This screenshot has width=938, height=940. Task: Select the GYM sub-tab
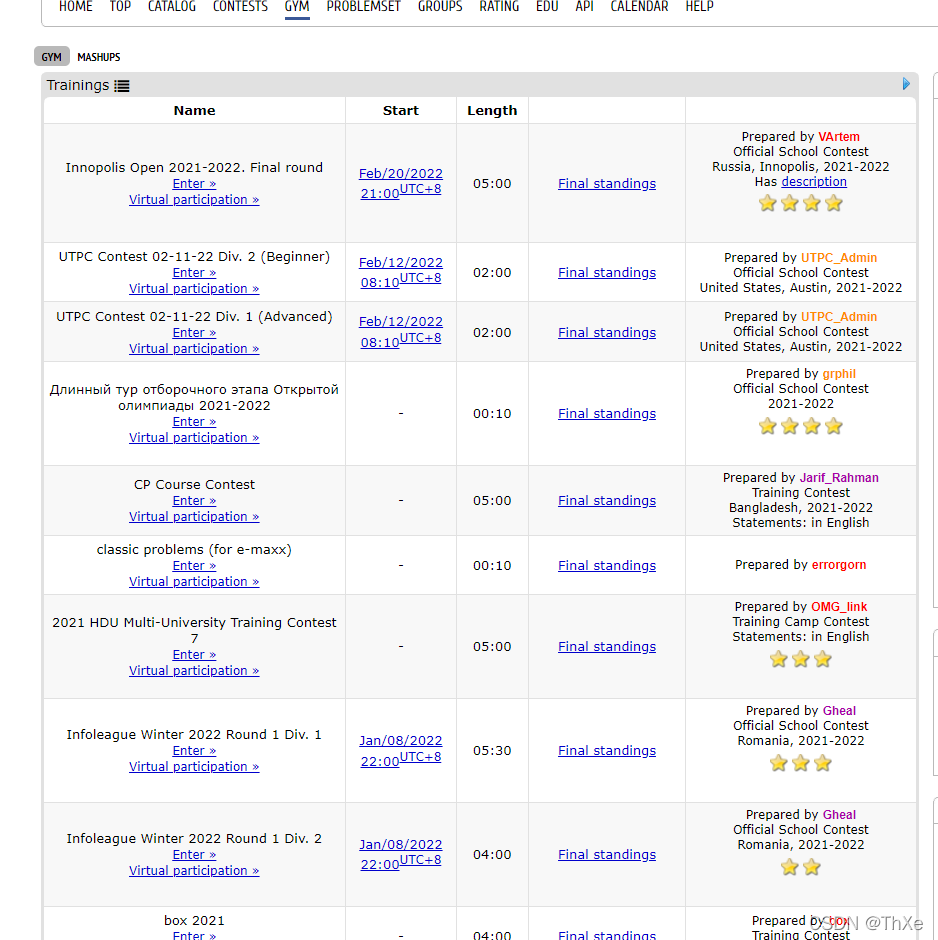click(x=52, y=57)
